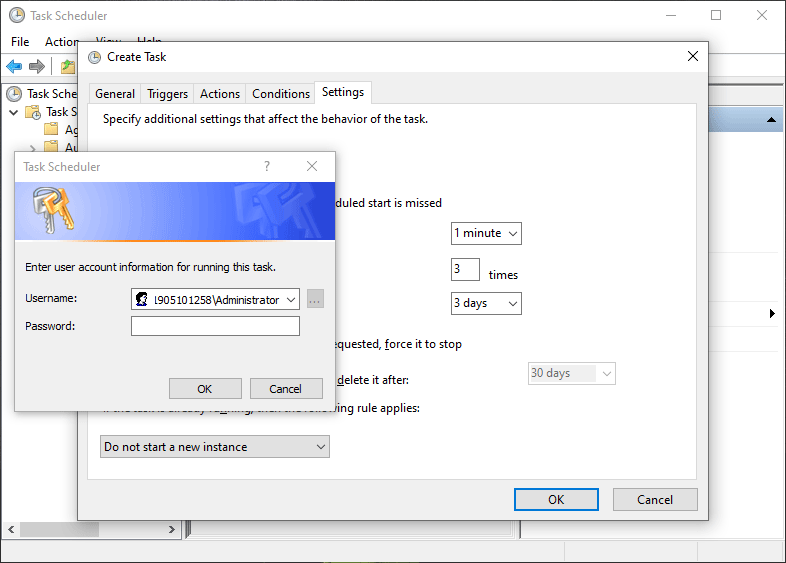
Task: Click the right-pointing submenu arrow in Actions pane
Action: 772,313
